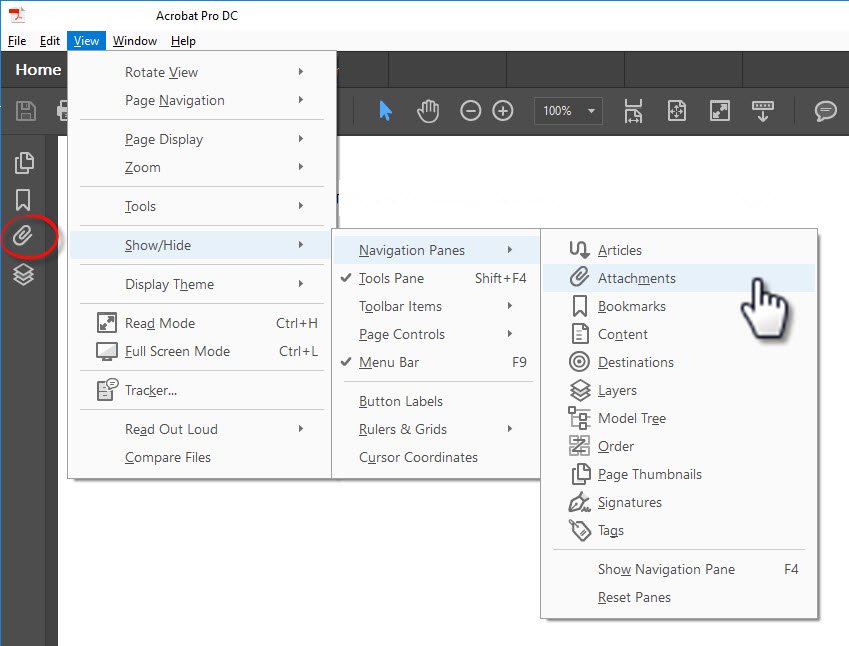Image resolution: width=849 pixels, height=646 pixels.
Task: Enter Read Mode from View menu
Action: pyautogui.click(x=160, y=323)
